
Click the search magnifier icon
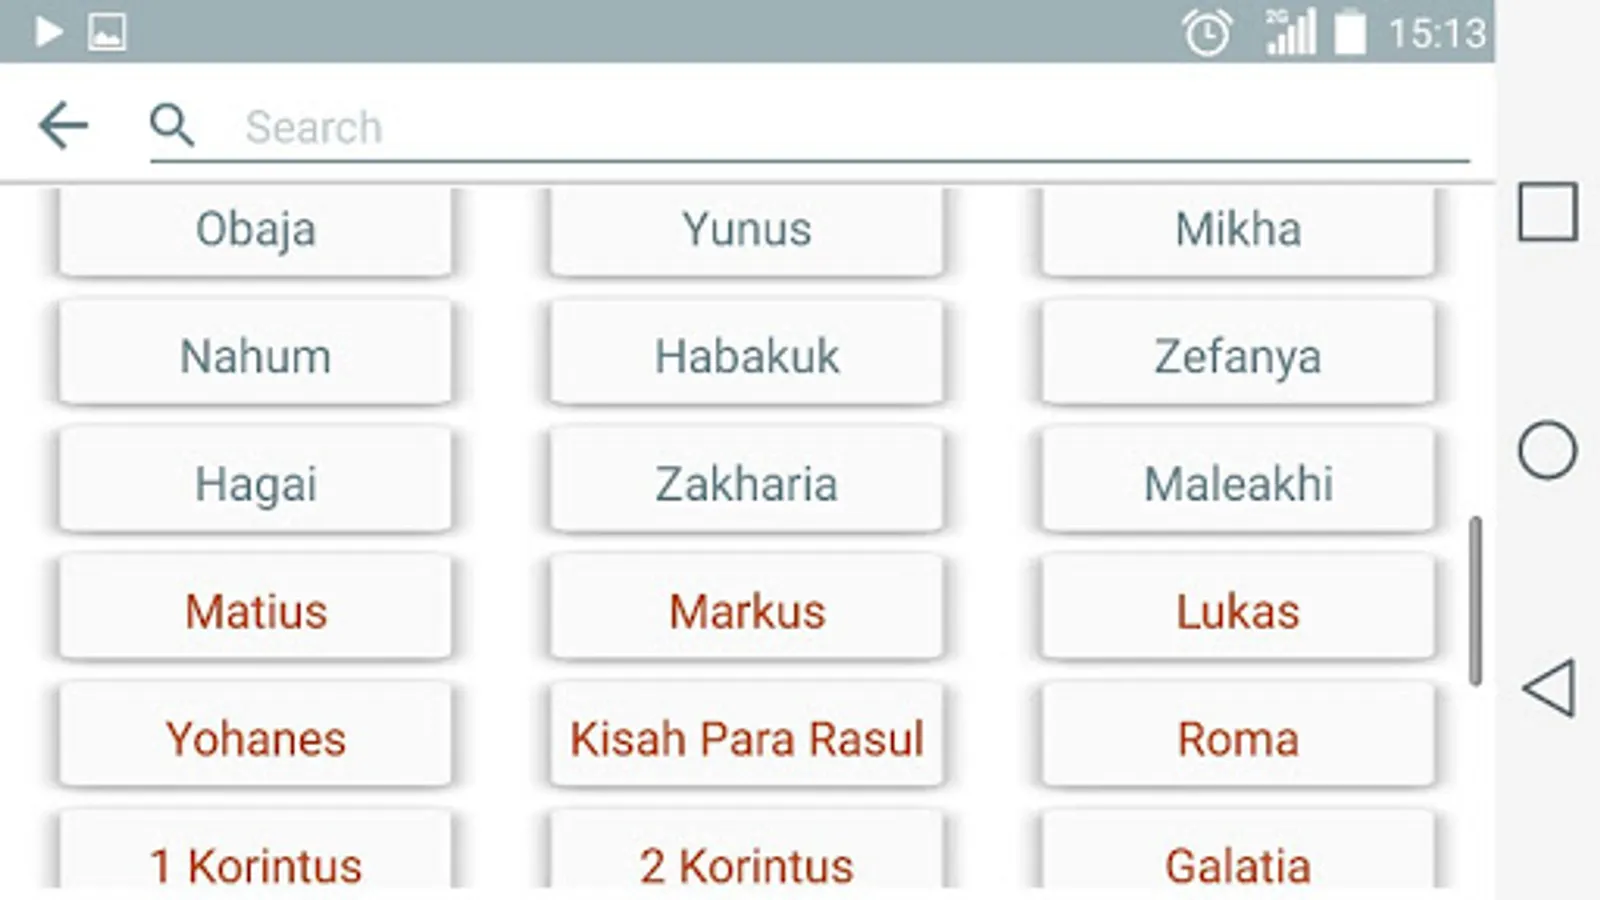coord(172,126)
